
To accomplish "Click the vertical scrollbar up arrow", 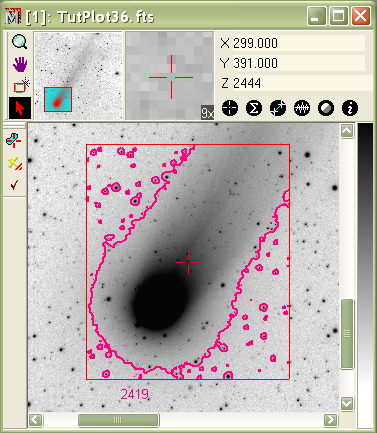I will (x=347, y=131).
